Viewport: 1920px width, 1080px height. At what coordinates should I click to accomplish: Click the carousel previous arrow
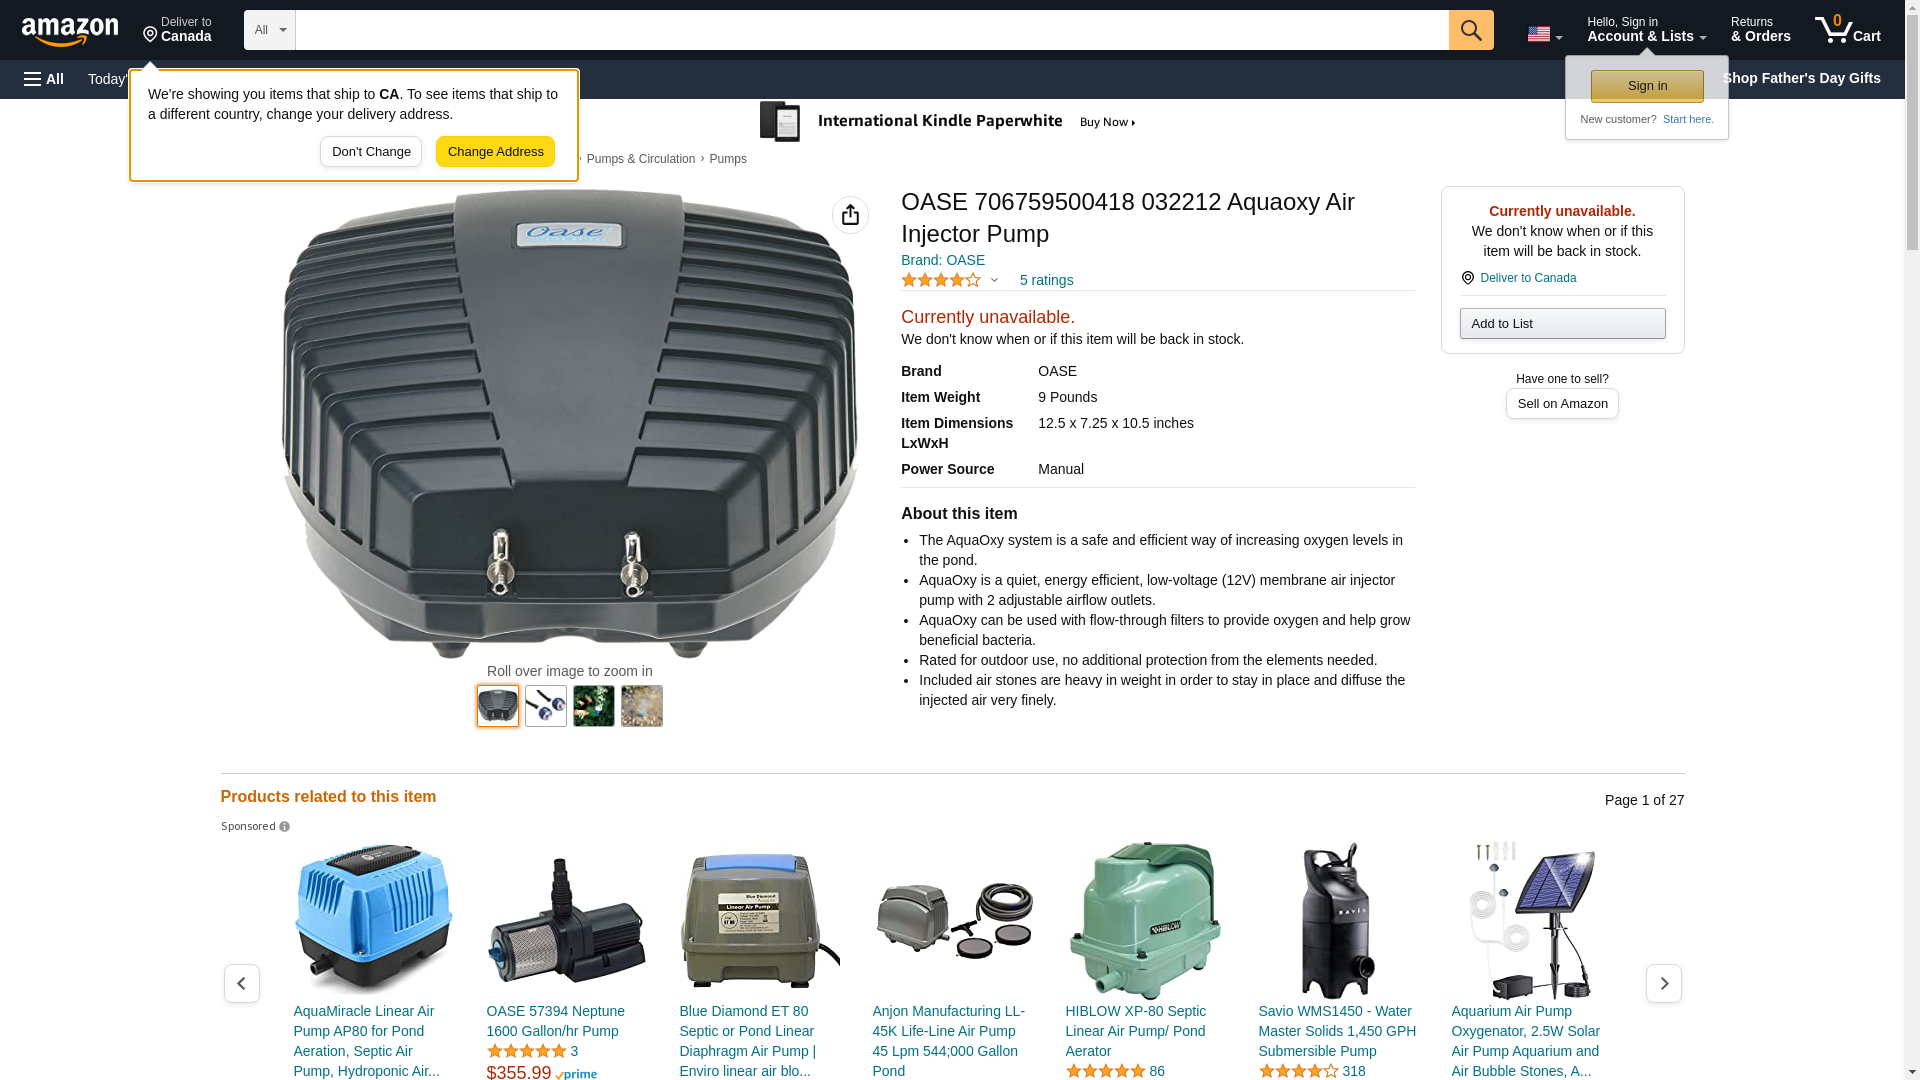pyautogui.click(x=242, y=984)
